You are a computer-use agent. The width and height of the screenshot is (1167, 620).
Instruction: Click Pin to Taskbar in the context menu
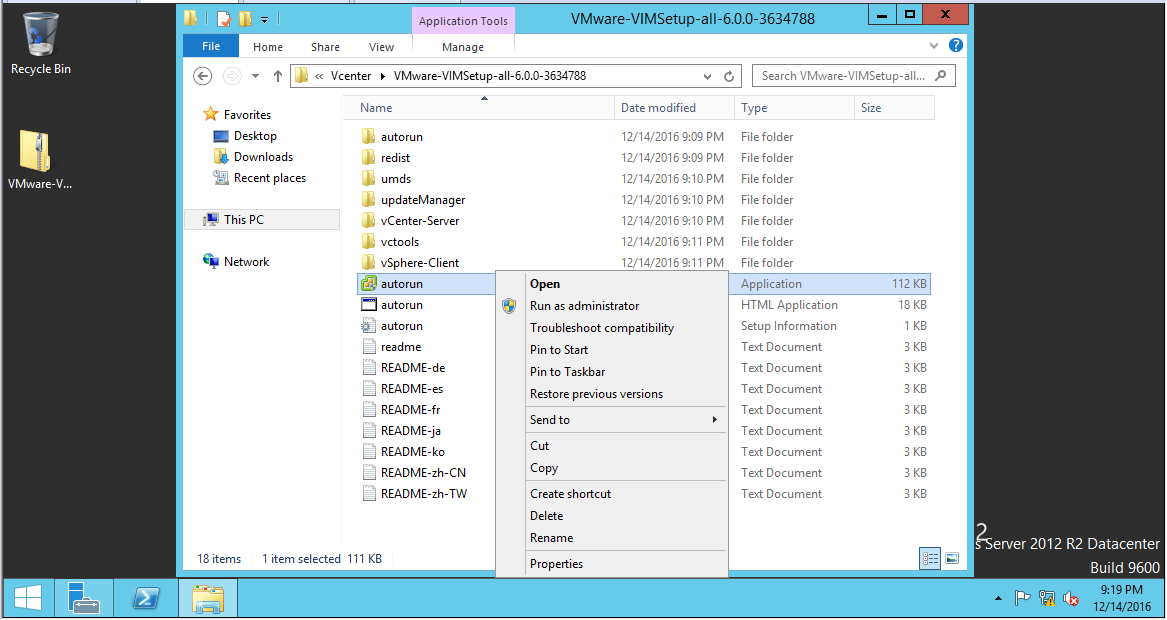(x=566, y=371)
